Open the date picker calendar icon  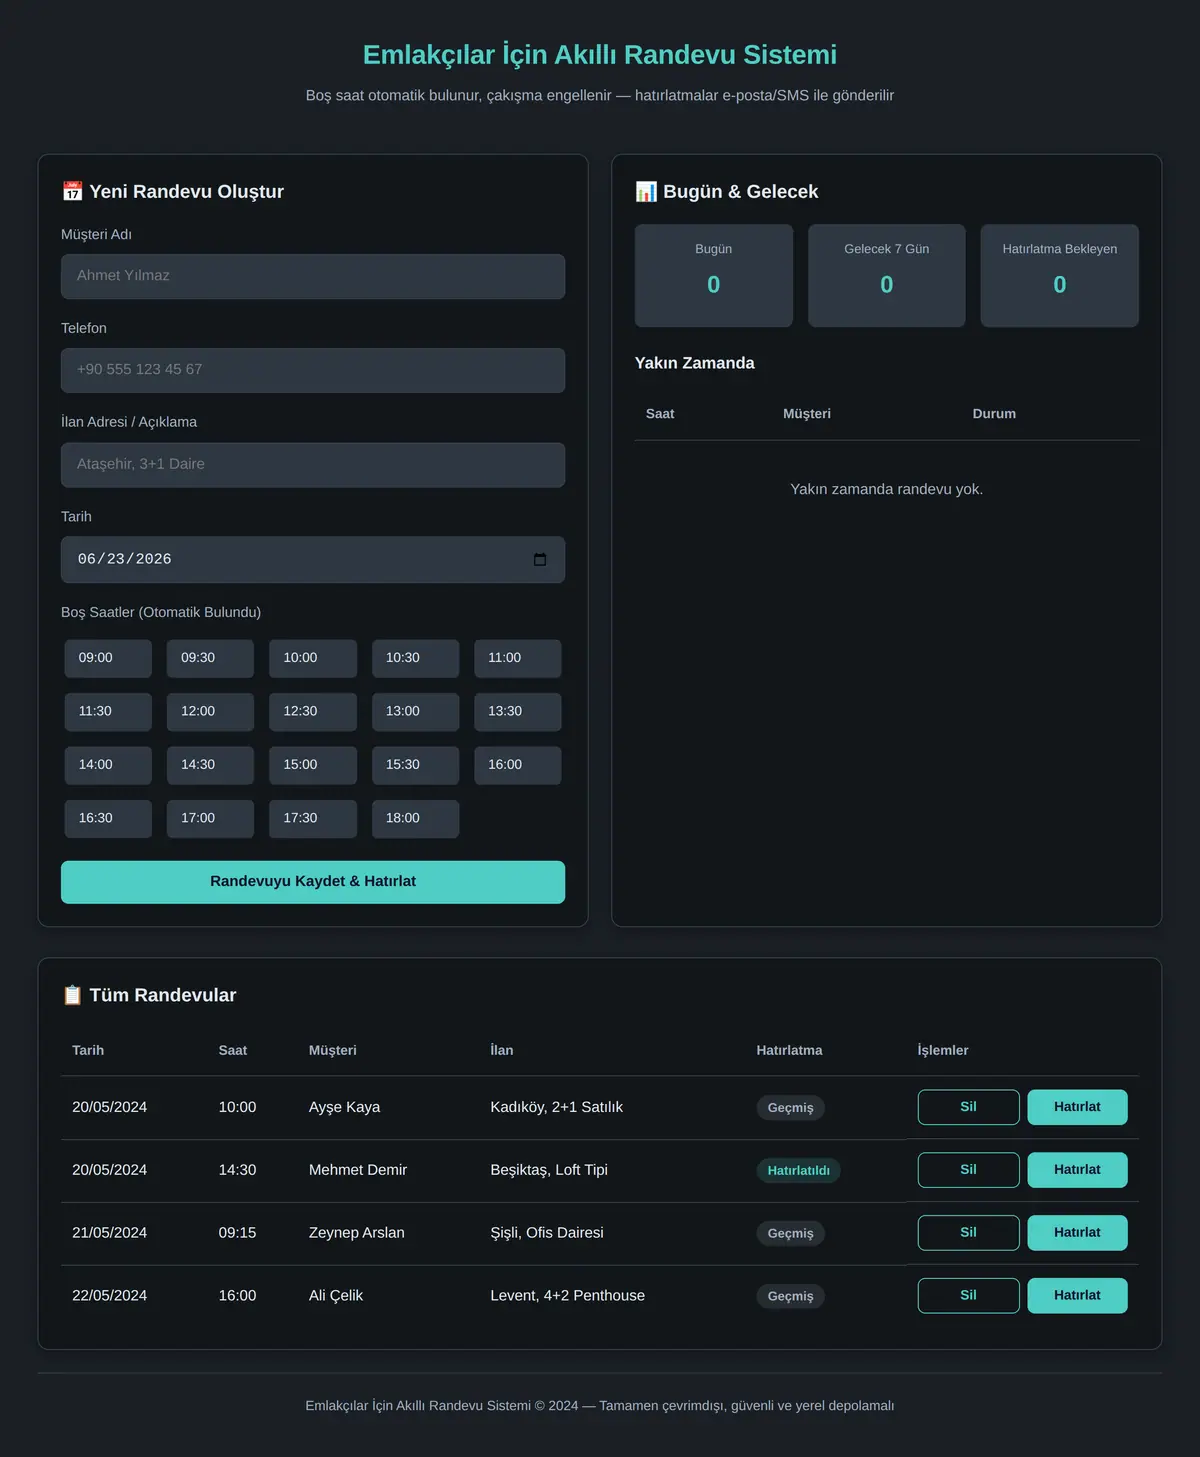pos(540,560)
